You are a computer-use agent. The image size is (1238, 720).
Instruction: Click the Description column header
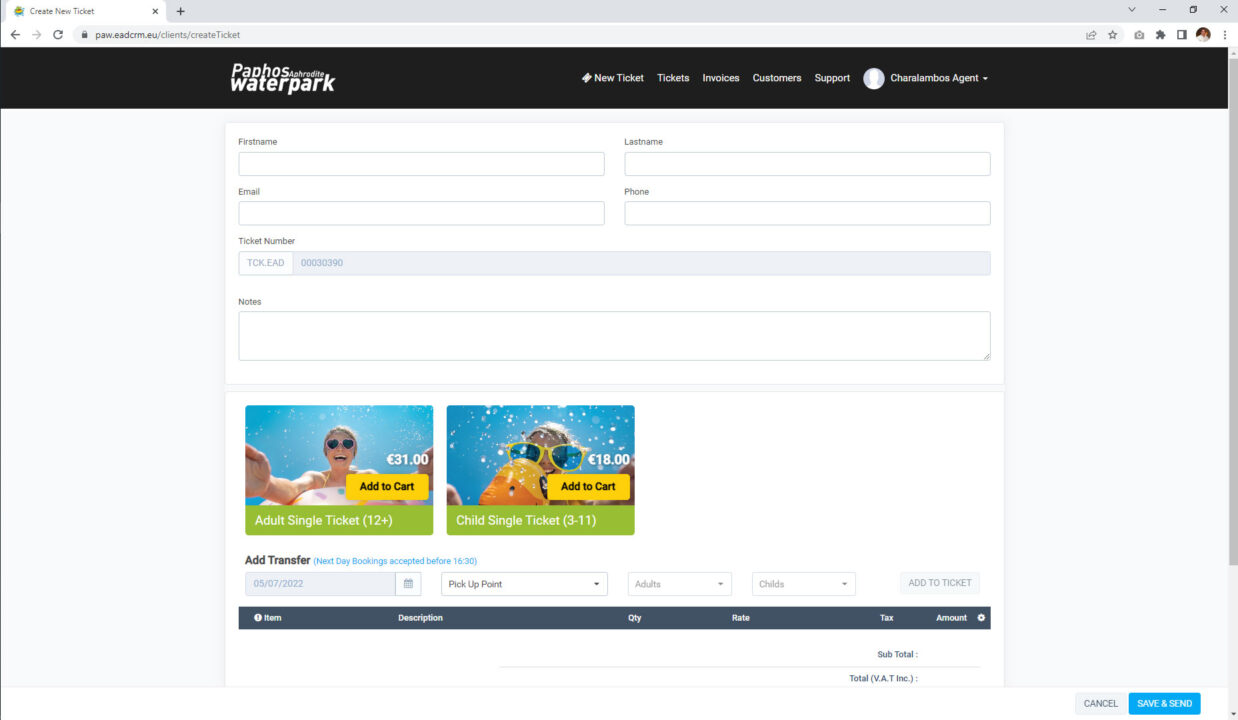coord(420,618)
